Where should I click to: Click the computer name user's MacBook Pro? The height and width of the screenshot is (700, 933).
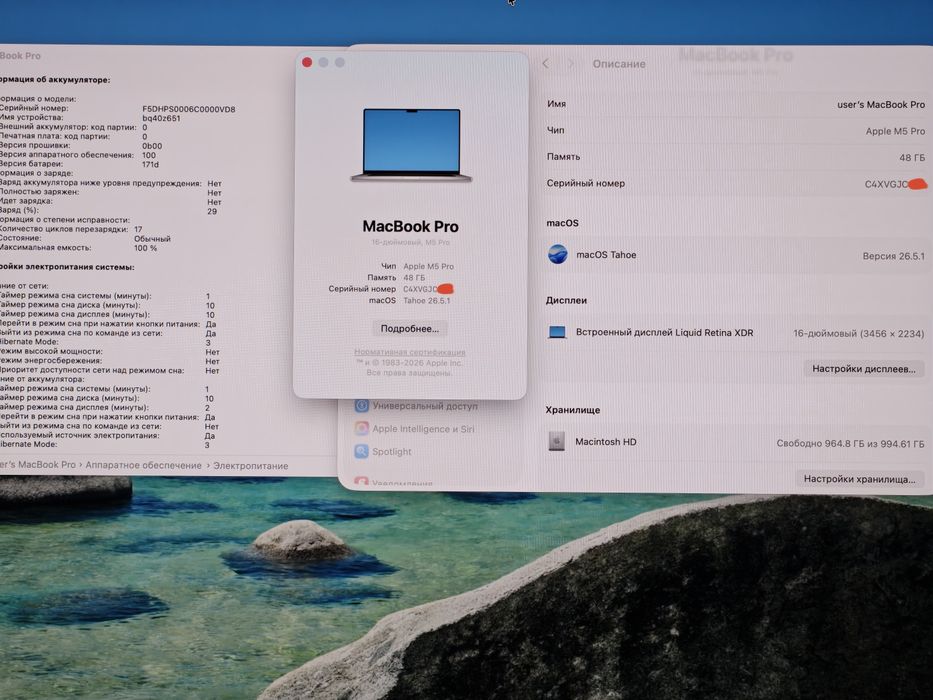881,105
